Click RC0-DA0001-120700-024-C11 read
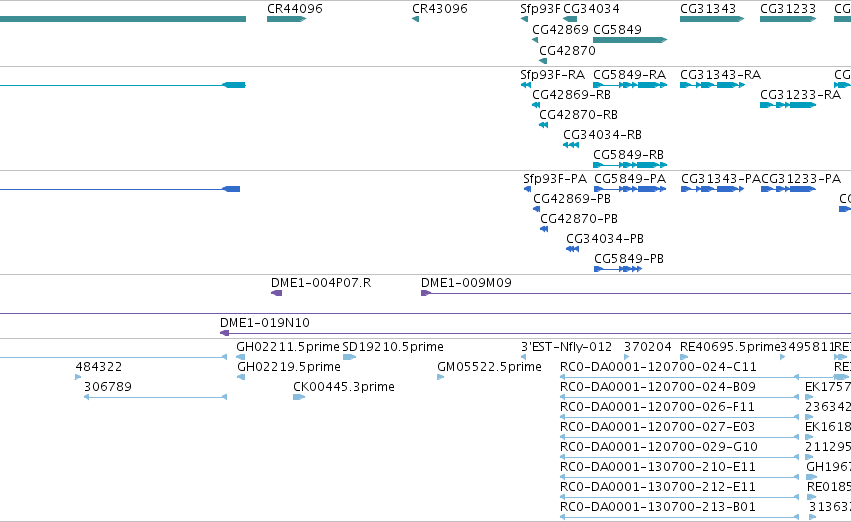Viewport: 851px width, 522px height. pyautogui.click(x=679, y=377)
